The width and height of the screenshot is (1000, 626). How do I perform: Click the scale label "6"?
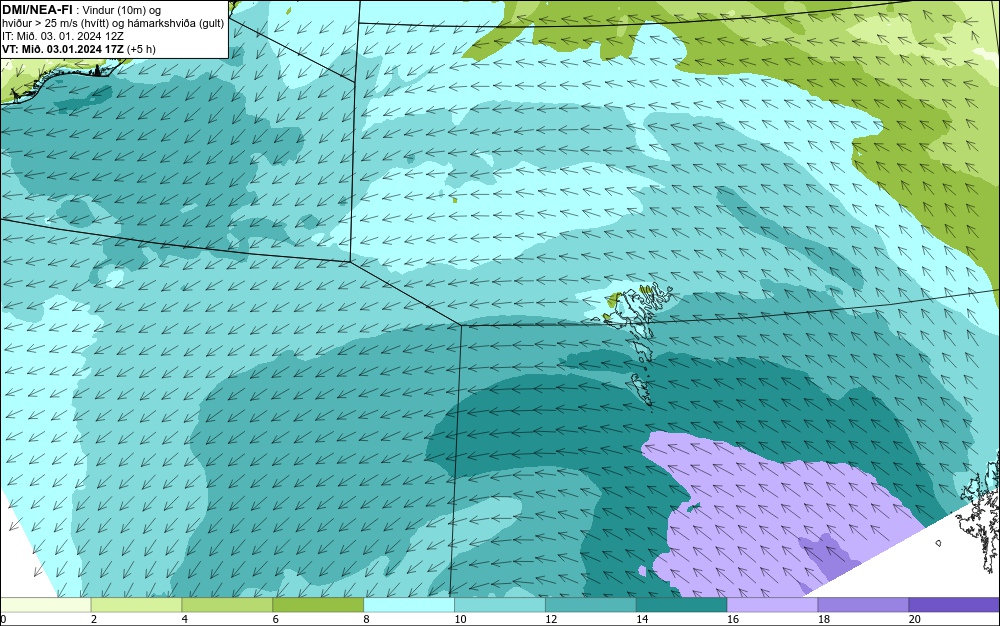tap(276, 619)
